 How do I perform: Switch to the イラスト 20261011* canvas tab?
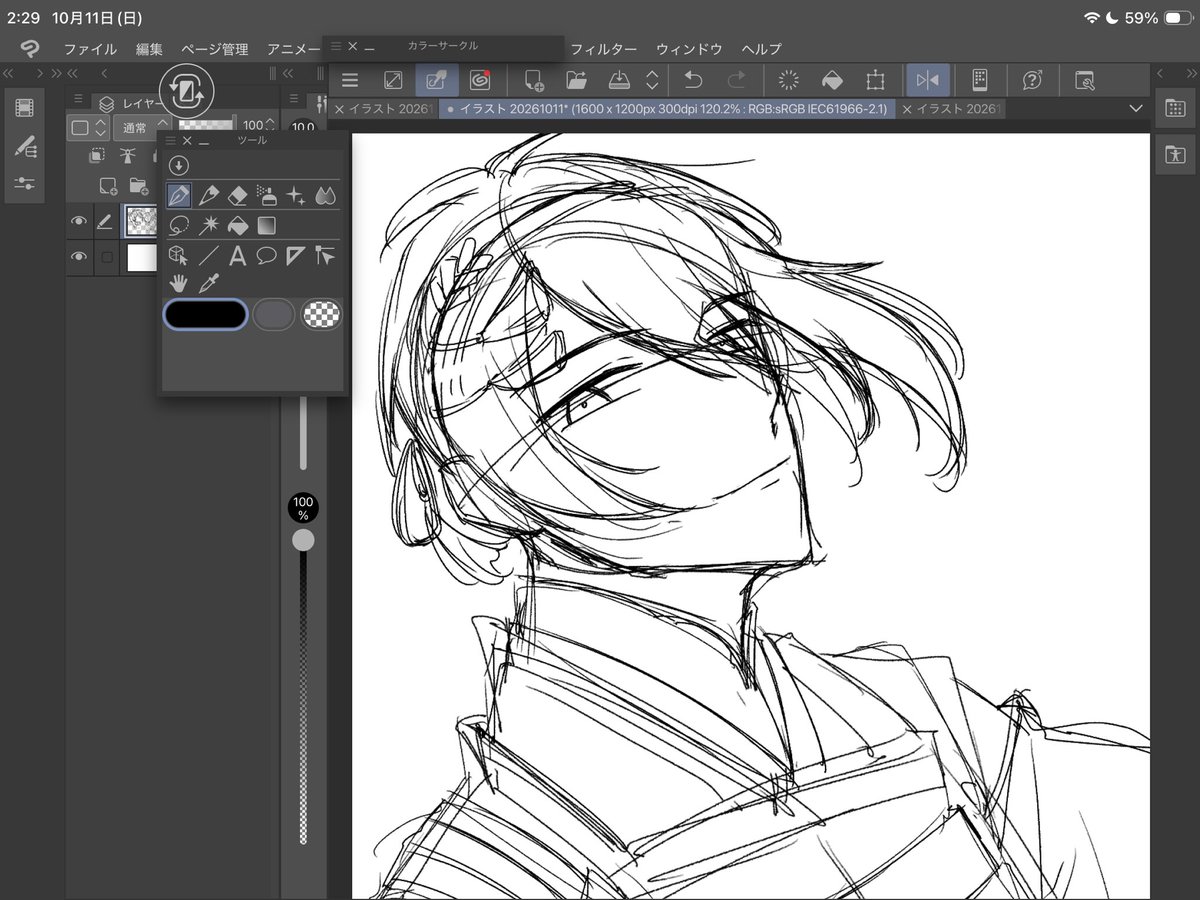coord(666,109)
